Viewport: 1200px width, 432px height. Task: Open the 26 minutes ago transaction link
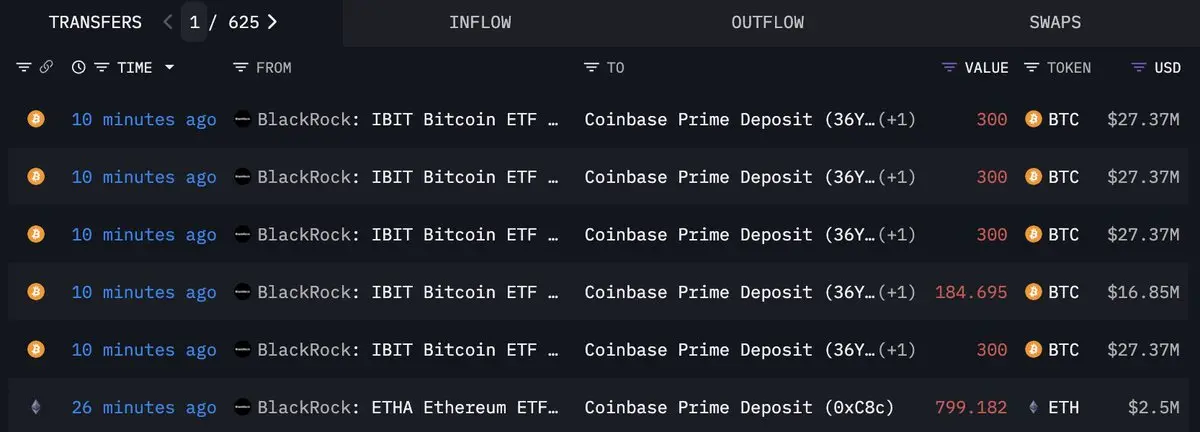click(x=144, y=408)
